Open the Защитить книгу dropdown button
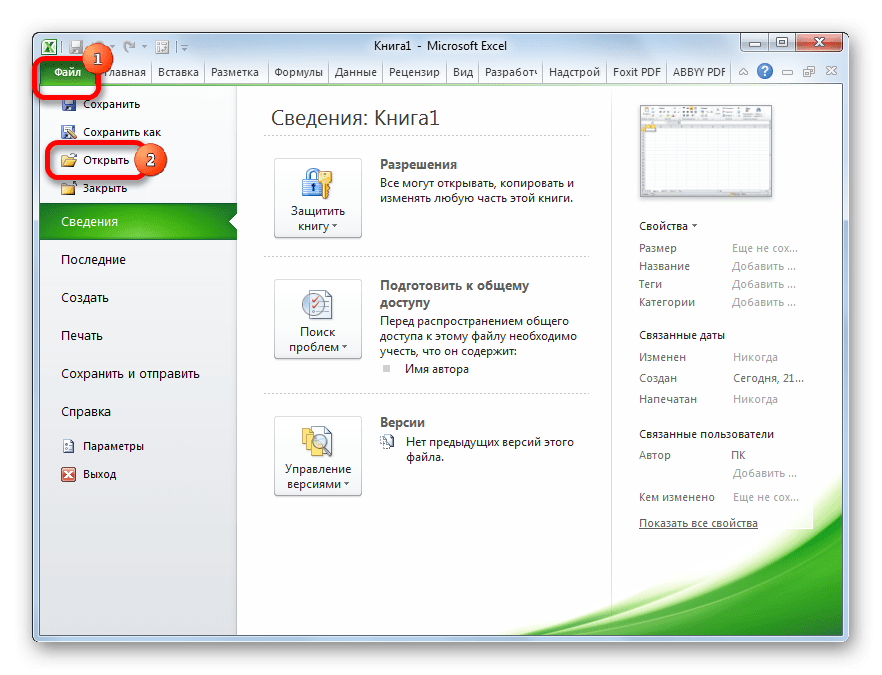This screenshot has width=882, height=675. [x=318, y=198]
